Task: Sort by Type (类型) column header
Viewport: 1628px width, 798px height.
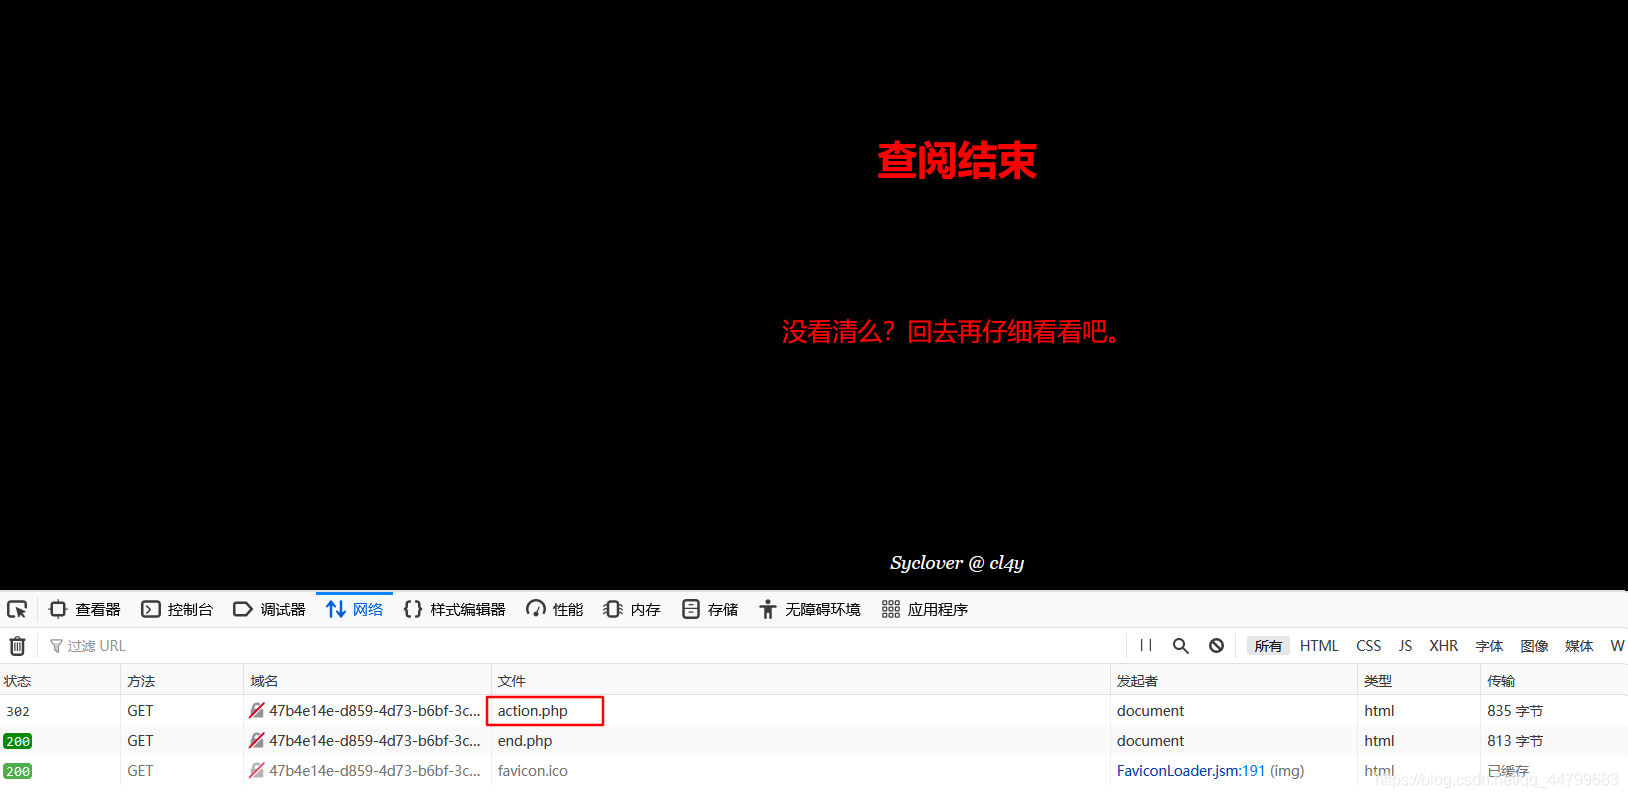Action: coord(1418,681)
